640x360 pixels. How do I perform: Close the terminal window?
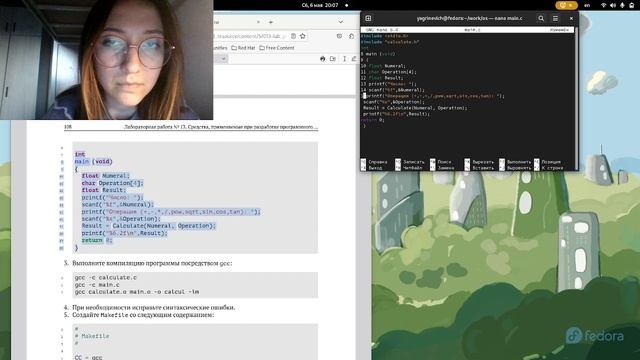(571, 18)
